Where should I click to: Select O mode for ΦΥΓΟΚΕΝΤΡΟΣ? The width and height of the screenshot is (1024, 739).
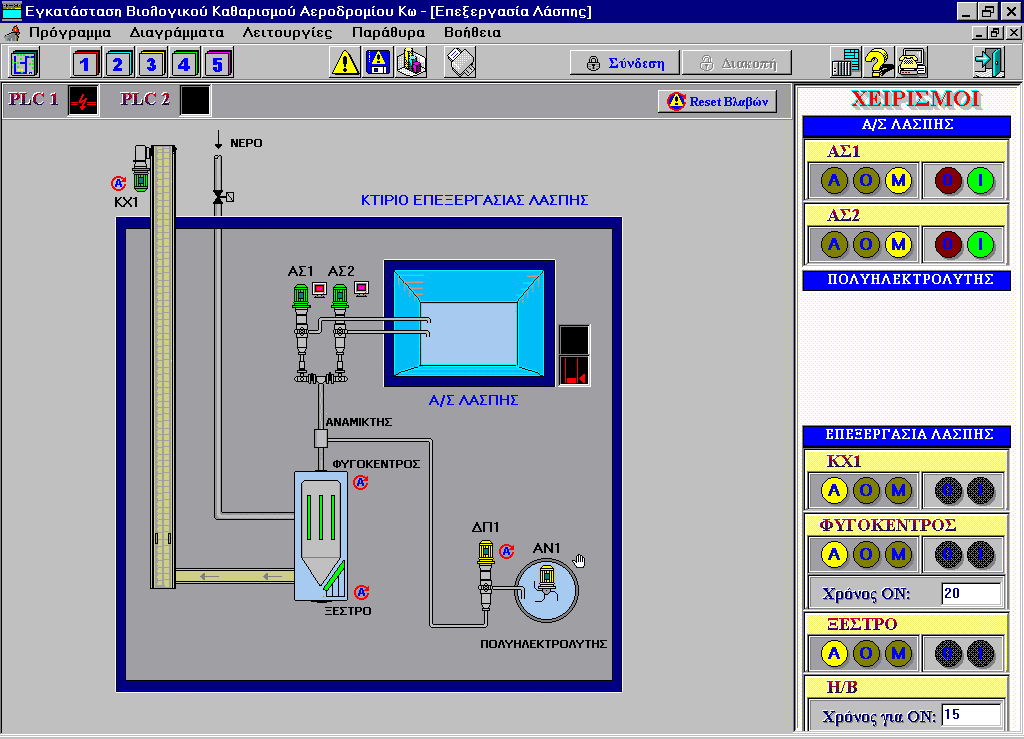(866, 553)
